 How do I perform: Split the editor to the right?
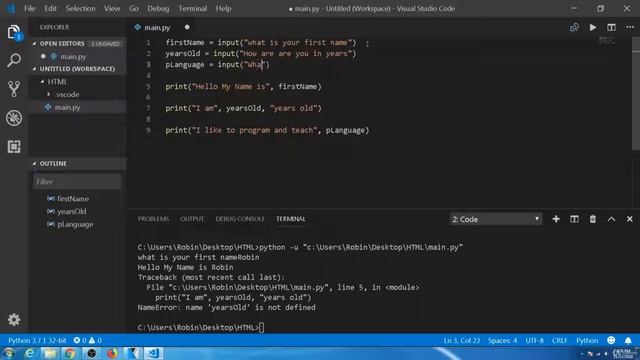coord(611,27)
